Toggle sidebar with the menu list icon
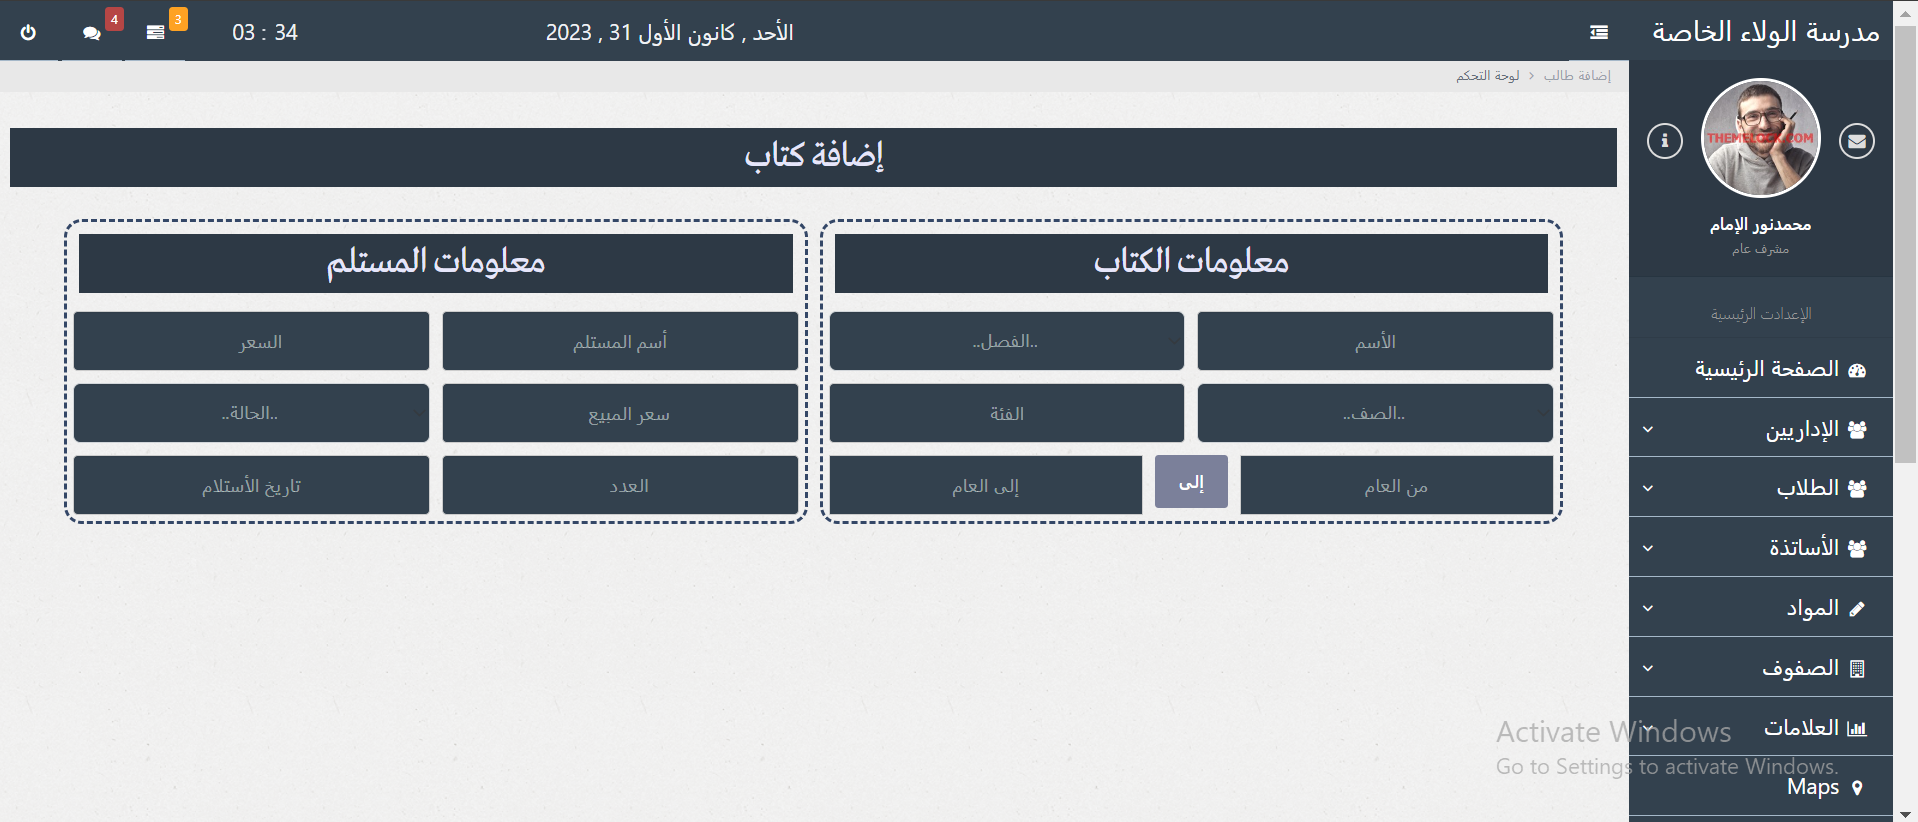Screen dimensions: 1918x822 (1599, 32)
